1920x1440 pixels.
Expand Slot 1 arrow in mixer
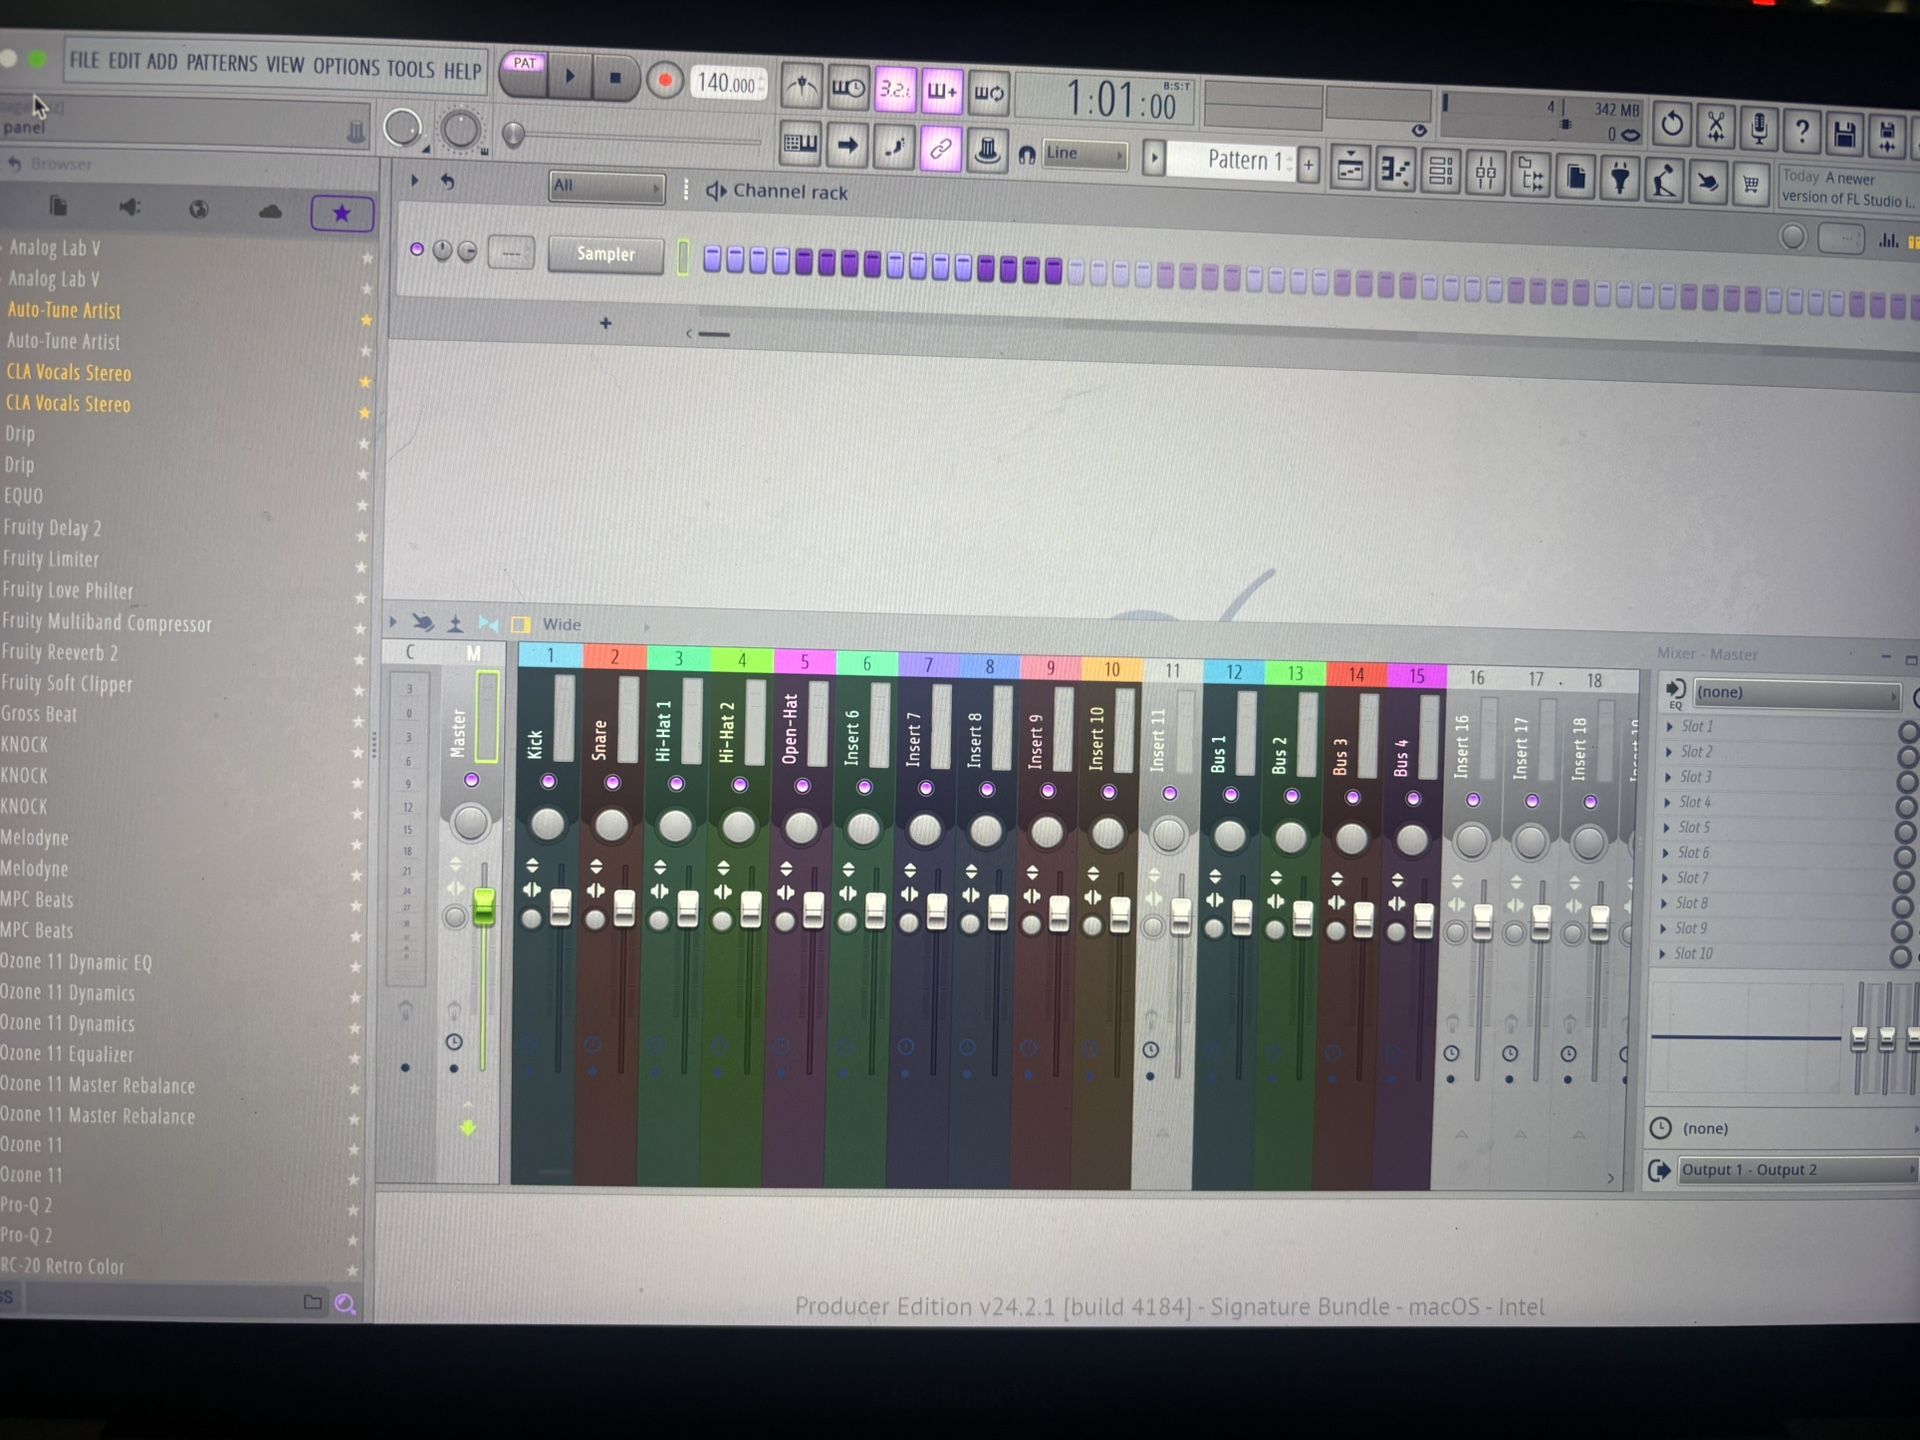pyautogui.click(x=1670, y=726)
